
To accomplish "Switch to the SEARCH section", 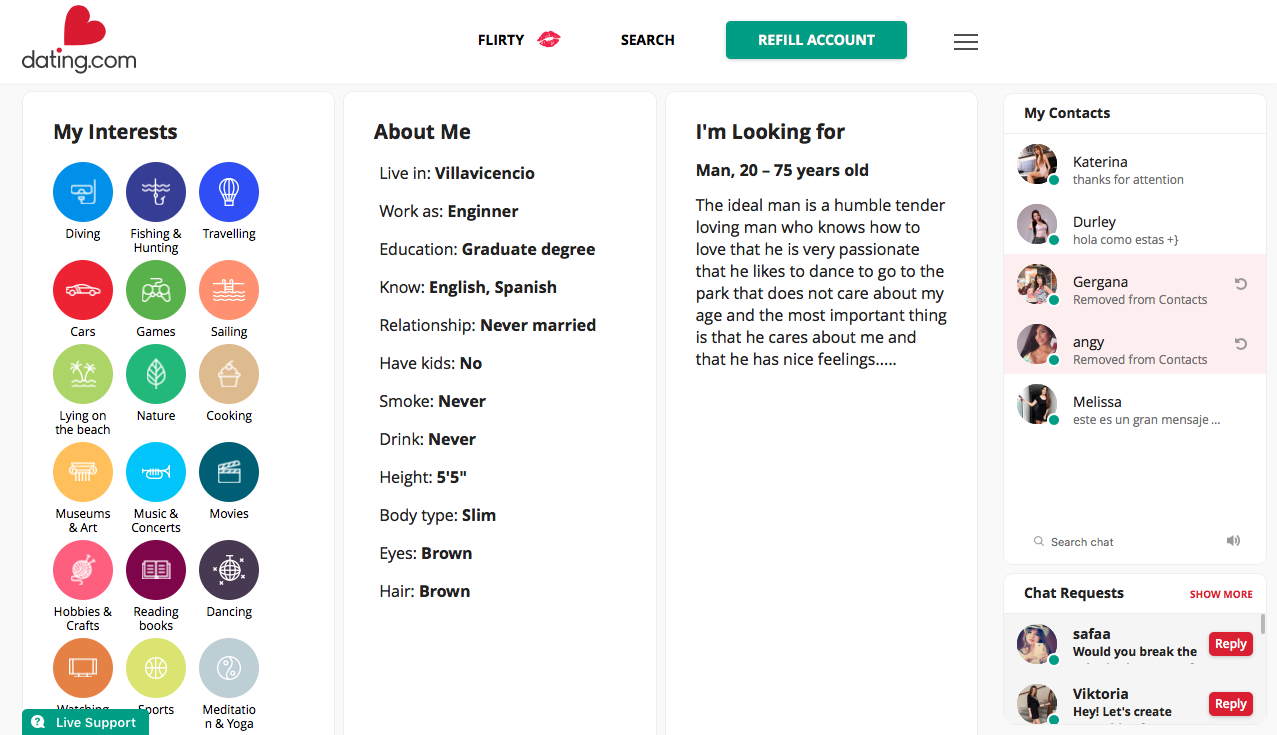I will click(647, 40).
